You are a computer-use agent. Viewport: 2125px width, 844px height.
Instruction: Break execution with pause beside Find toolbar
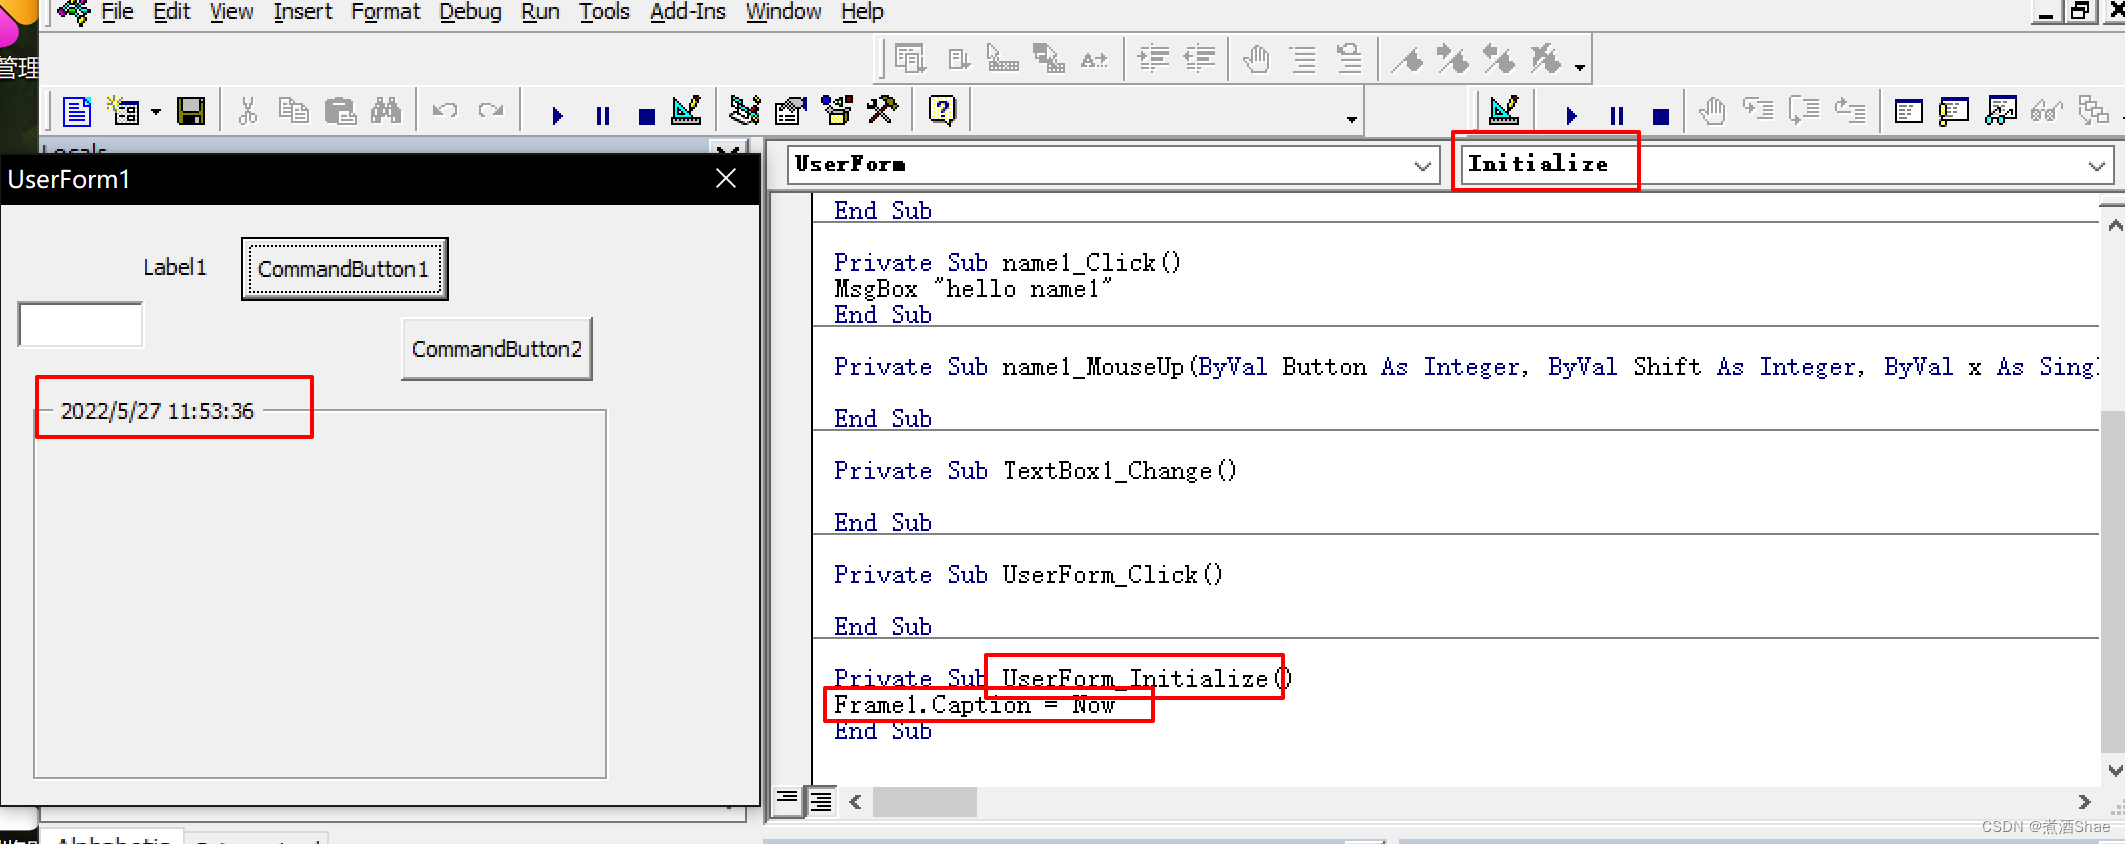[x=603, y=116]
